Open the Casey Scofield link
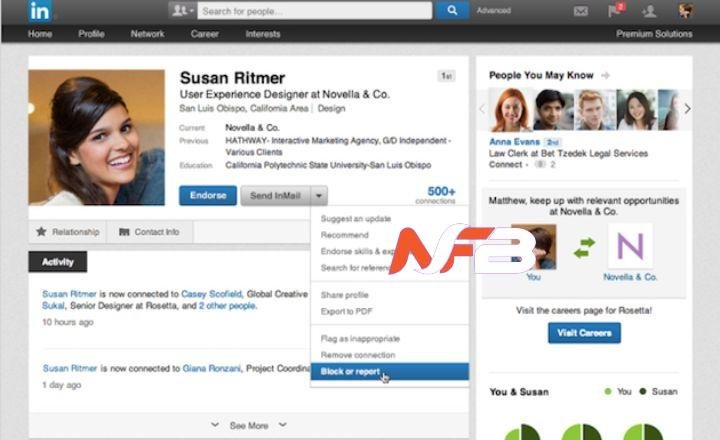Image resolution: width=720 pixels, height=440 pixels. pyautogui.click(x=211, y=294)
